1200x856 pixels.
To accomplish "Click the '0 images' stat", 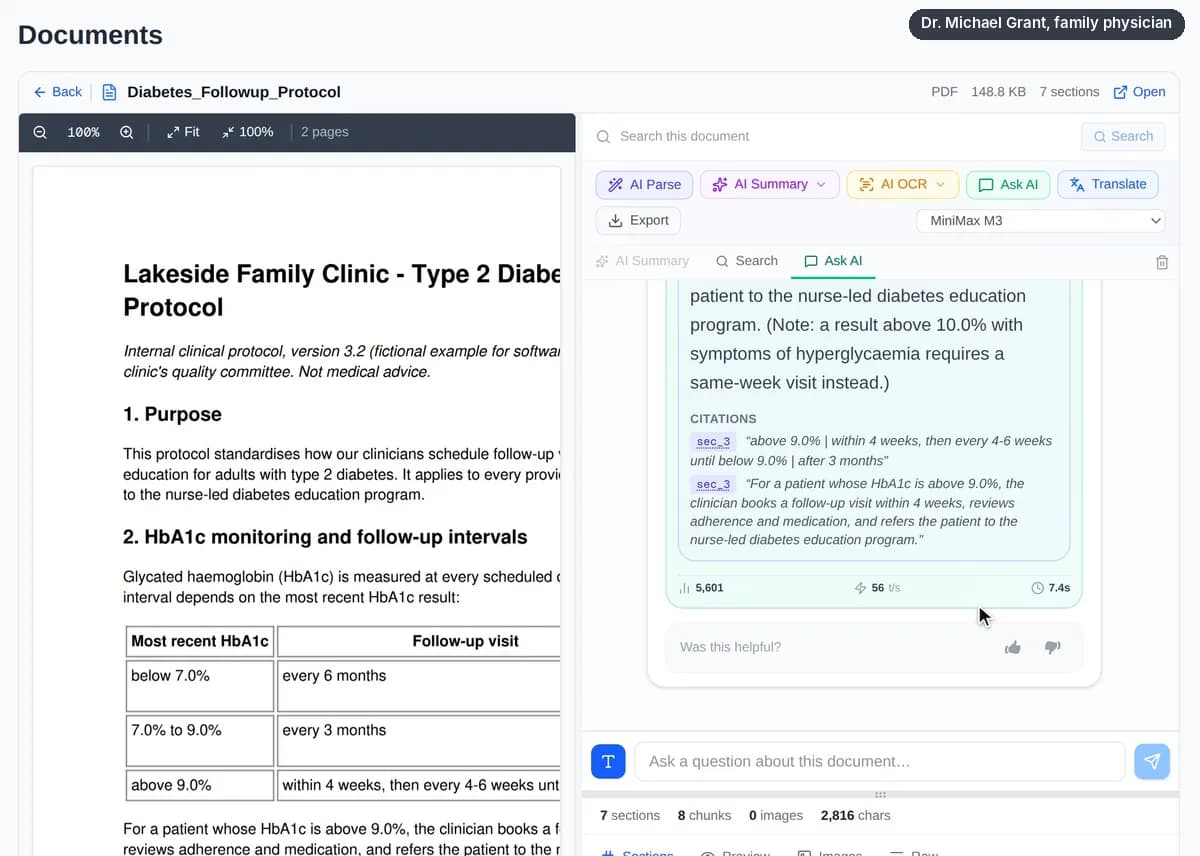I will tap(776, 815).
